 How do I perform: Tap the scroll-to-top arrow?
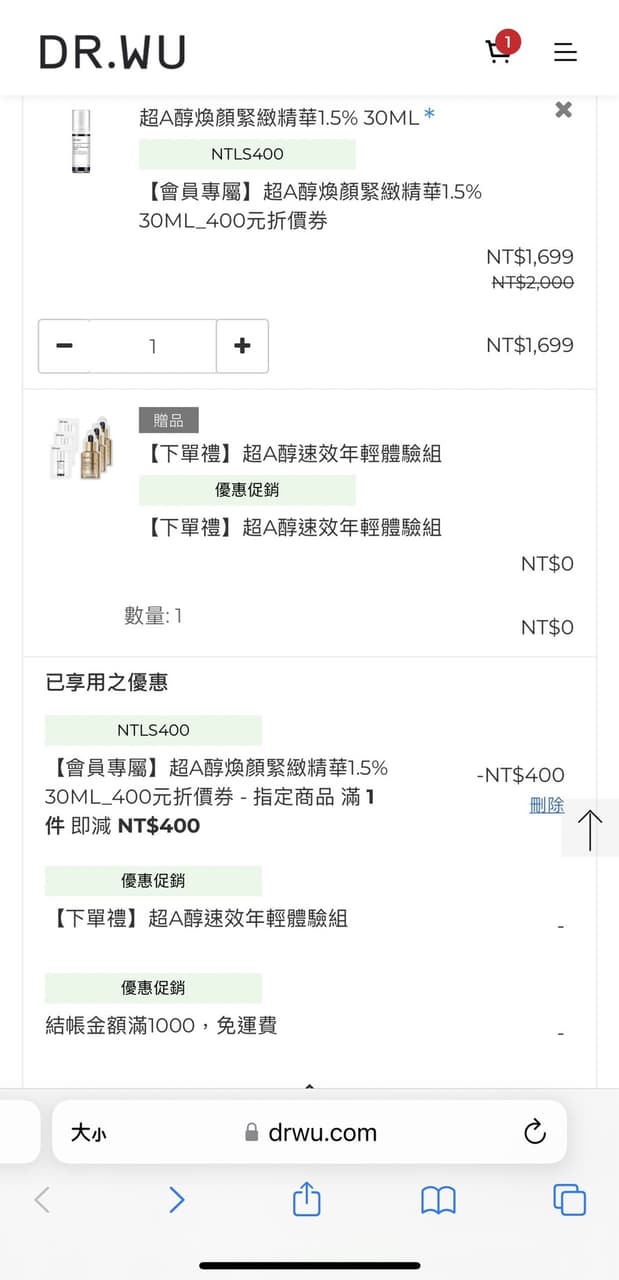pos(589,828)
